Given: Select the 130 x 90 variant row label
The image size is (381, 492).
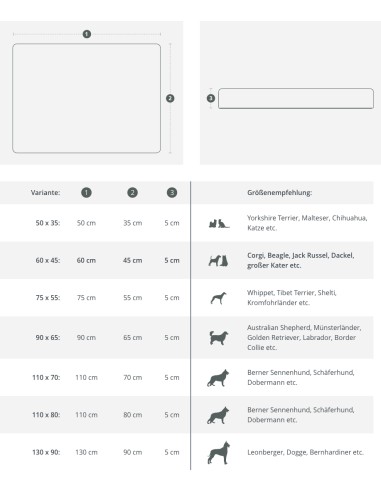Looking at the screenshot, I should (46, 452).
